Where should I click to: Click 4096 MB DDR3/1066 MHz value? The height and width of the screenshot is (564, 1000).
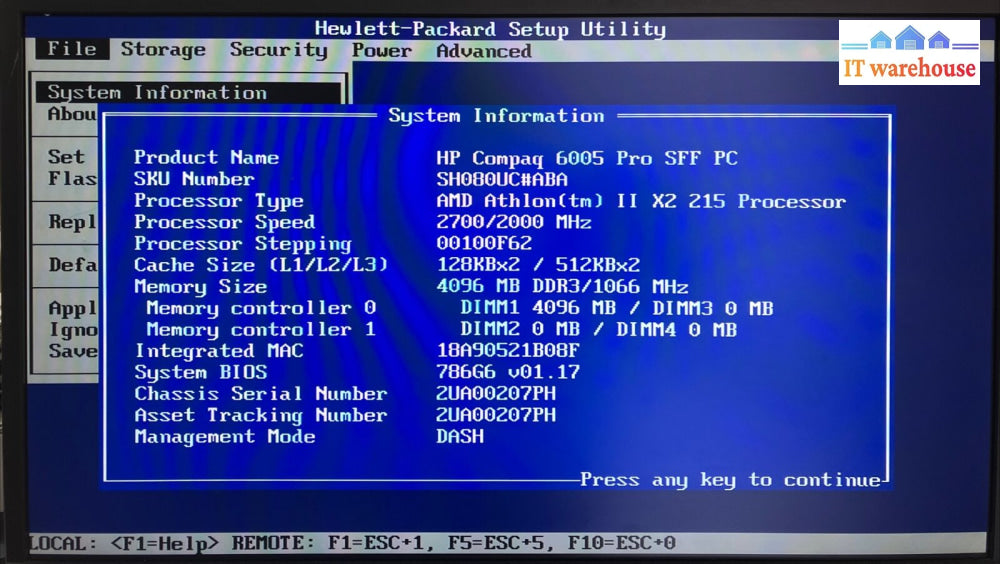tap(562, 286)
